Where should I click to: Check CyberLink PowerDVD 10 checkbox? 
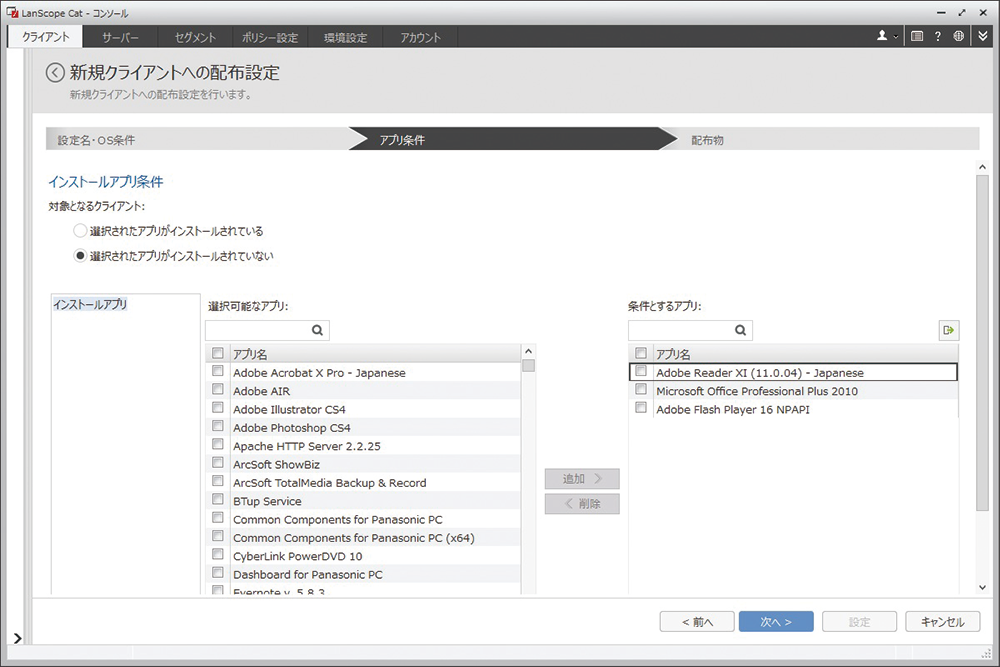pos(218,555)
